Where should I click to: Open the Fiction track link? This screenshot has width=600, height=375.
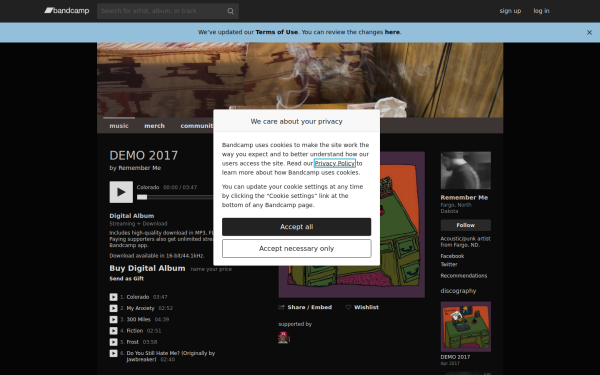click(x=135, y=331)
